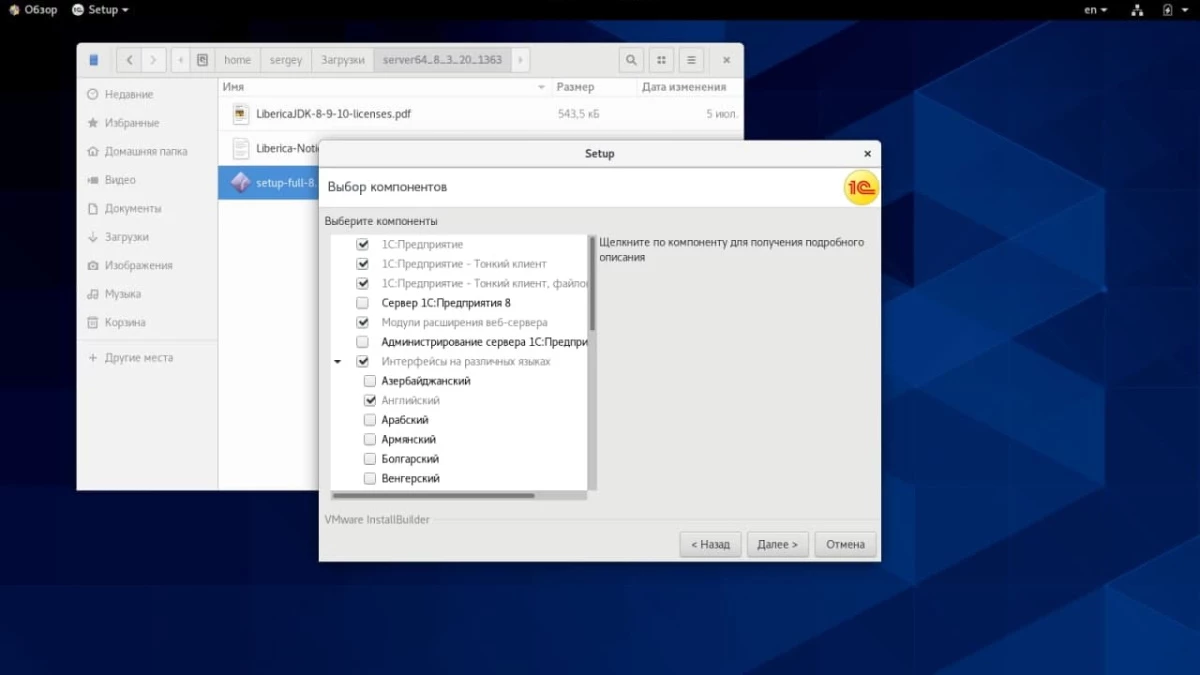Enable Администрирование сервера 1С checkbox
The height and width of the screenshot is (675, 1200).
tap(363, 342)
